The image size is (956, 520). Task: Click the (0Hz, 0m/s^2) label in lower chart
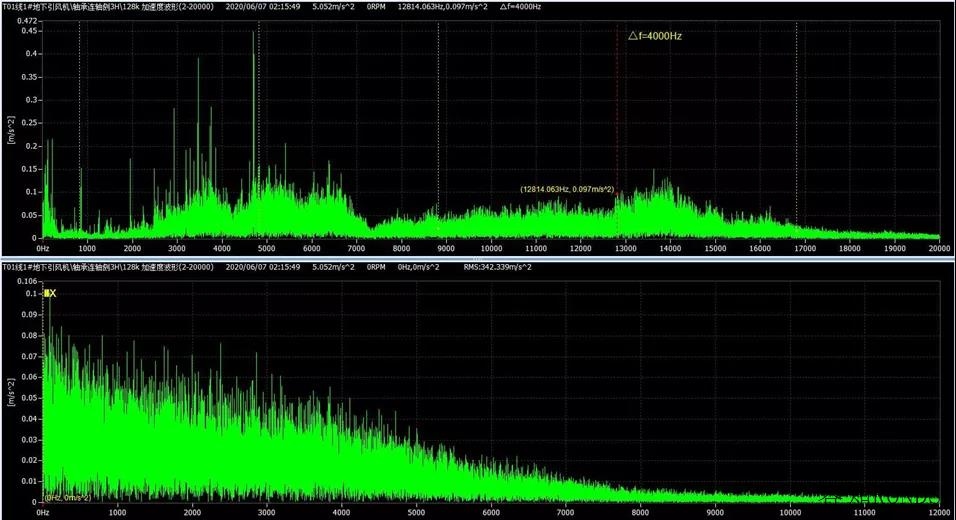[x=68, y=497]
